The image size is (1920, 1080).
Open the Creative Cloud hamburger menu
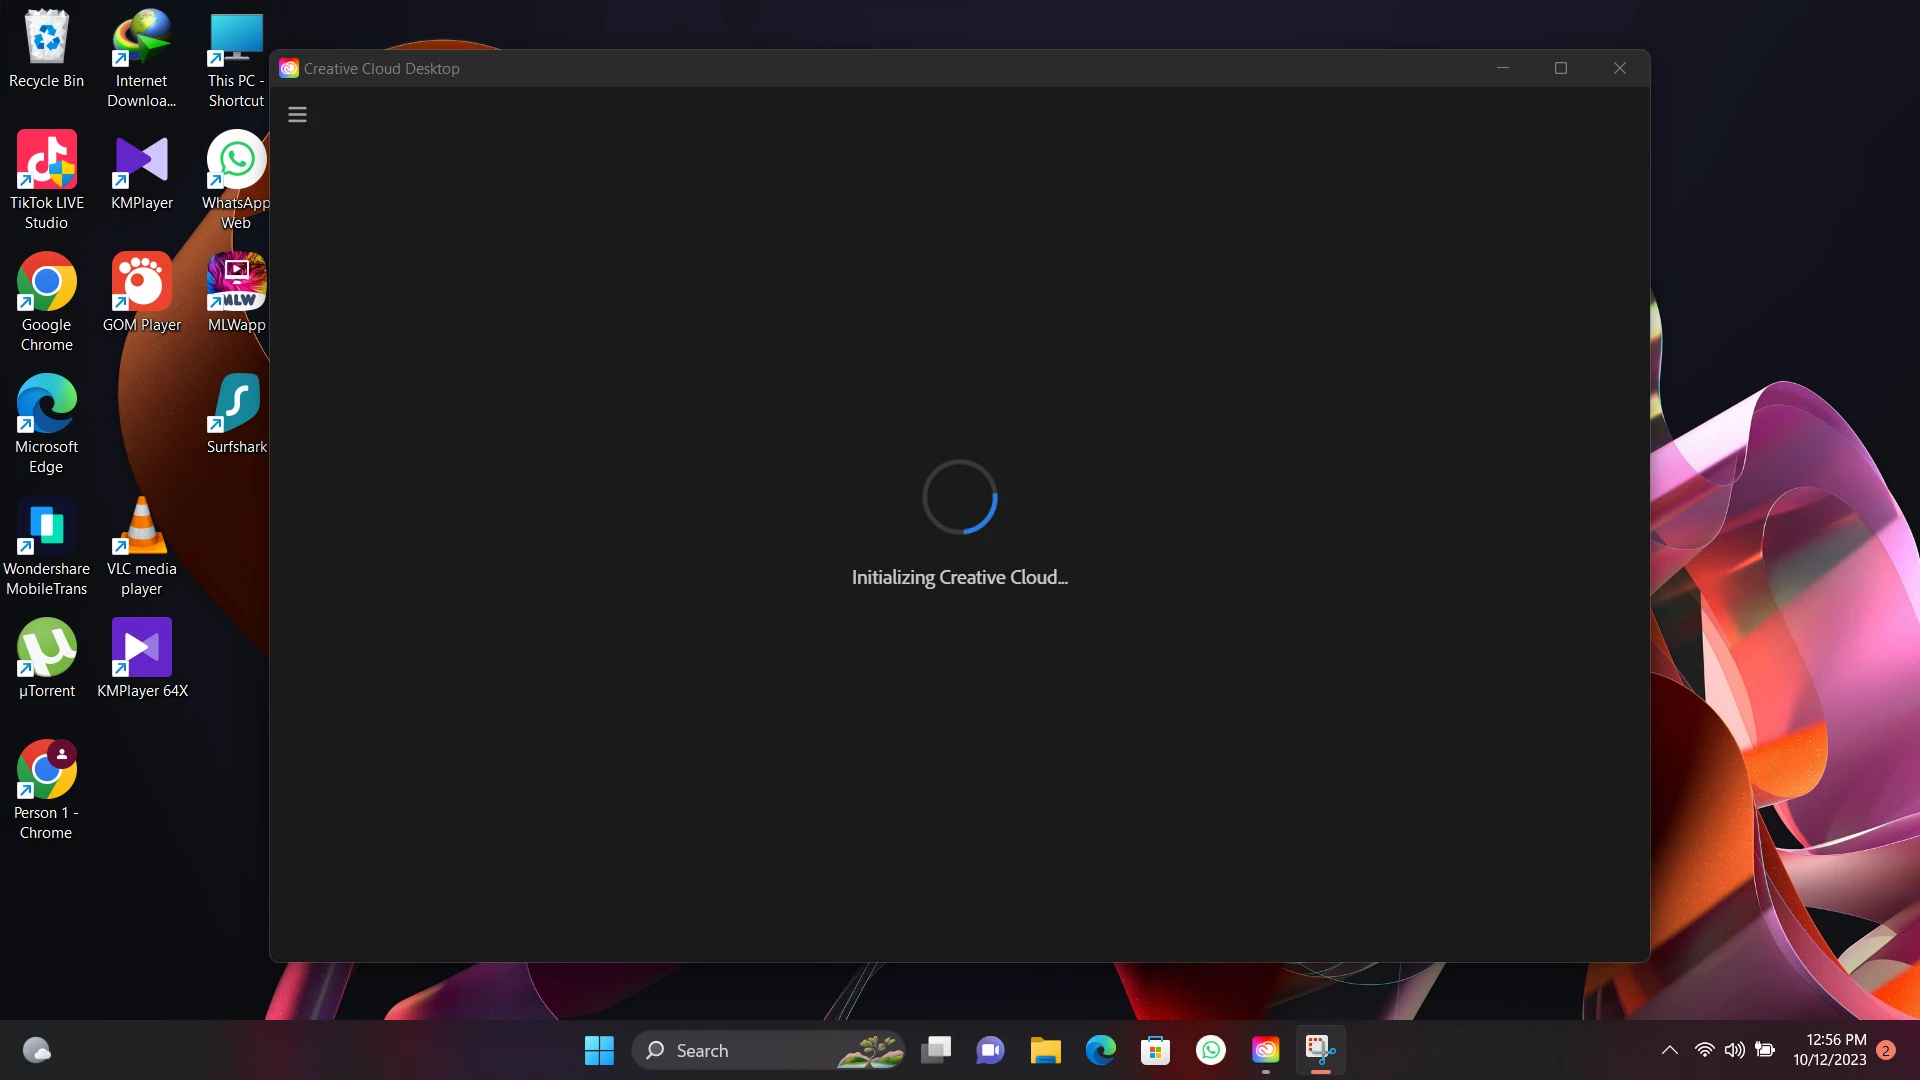[297, 114]
